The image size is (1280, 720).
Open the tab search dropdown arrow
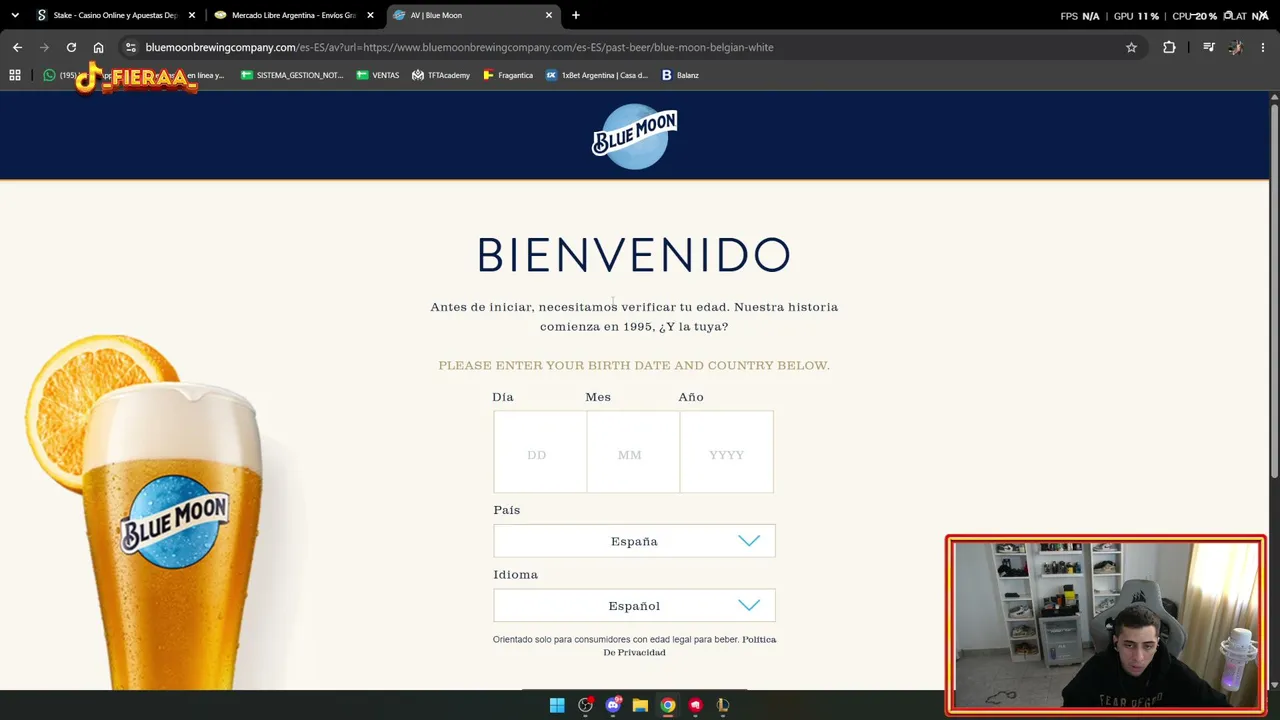(15, 15)
